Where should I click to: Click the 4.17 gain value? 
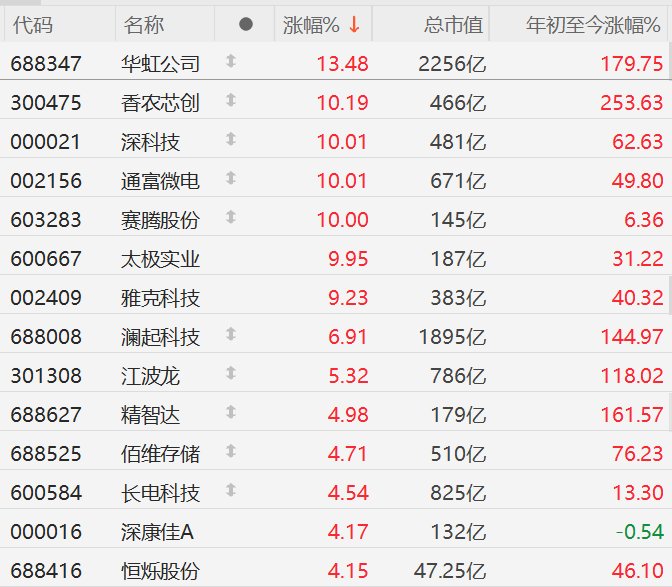[348, 532]
